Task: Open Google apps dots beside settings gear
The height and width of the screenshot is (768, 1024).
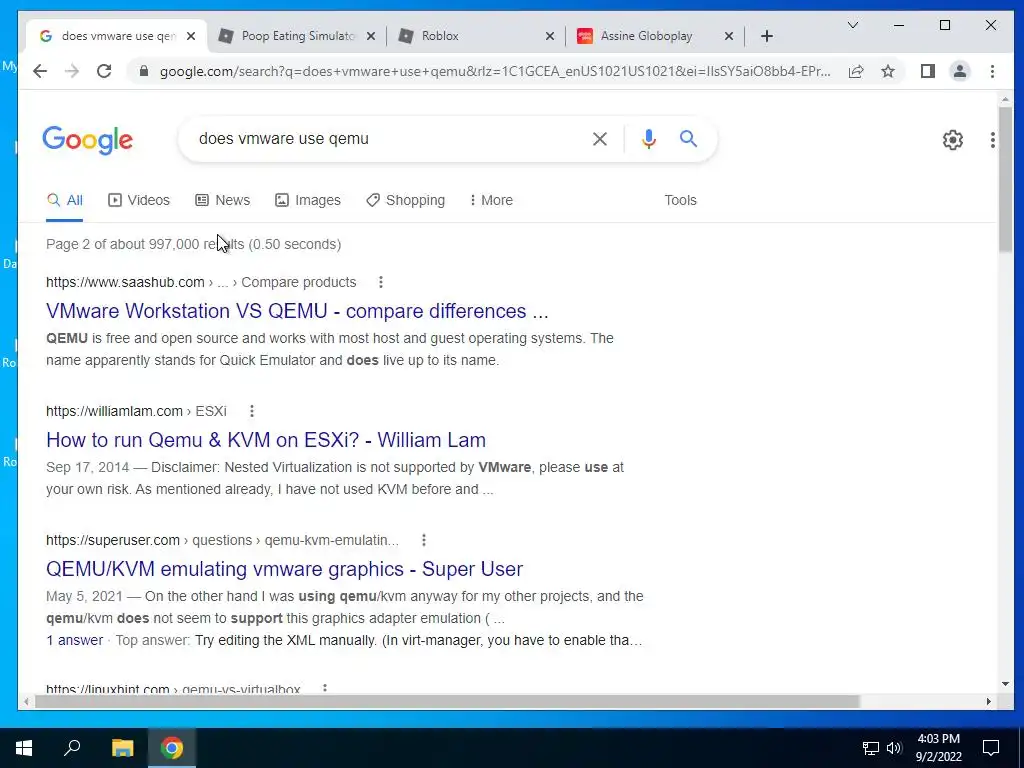Action: pyautogui.click(x=992, y=139)
